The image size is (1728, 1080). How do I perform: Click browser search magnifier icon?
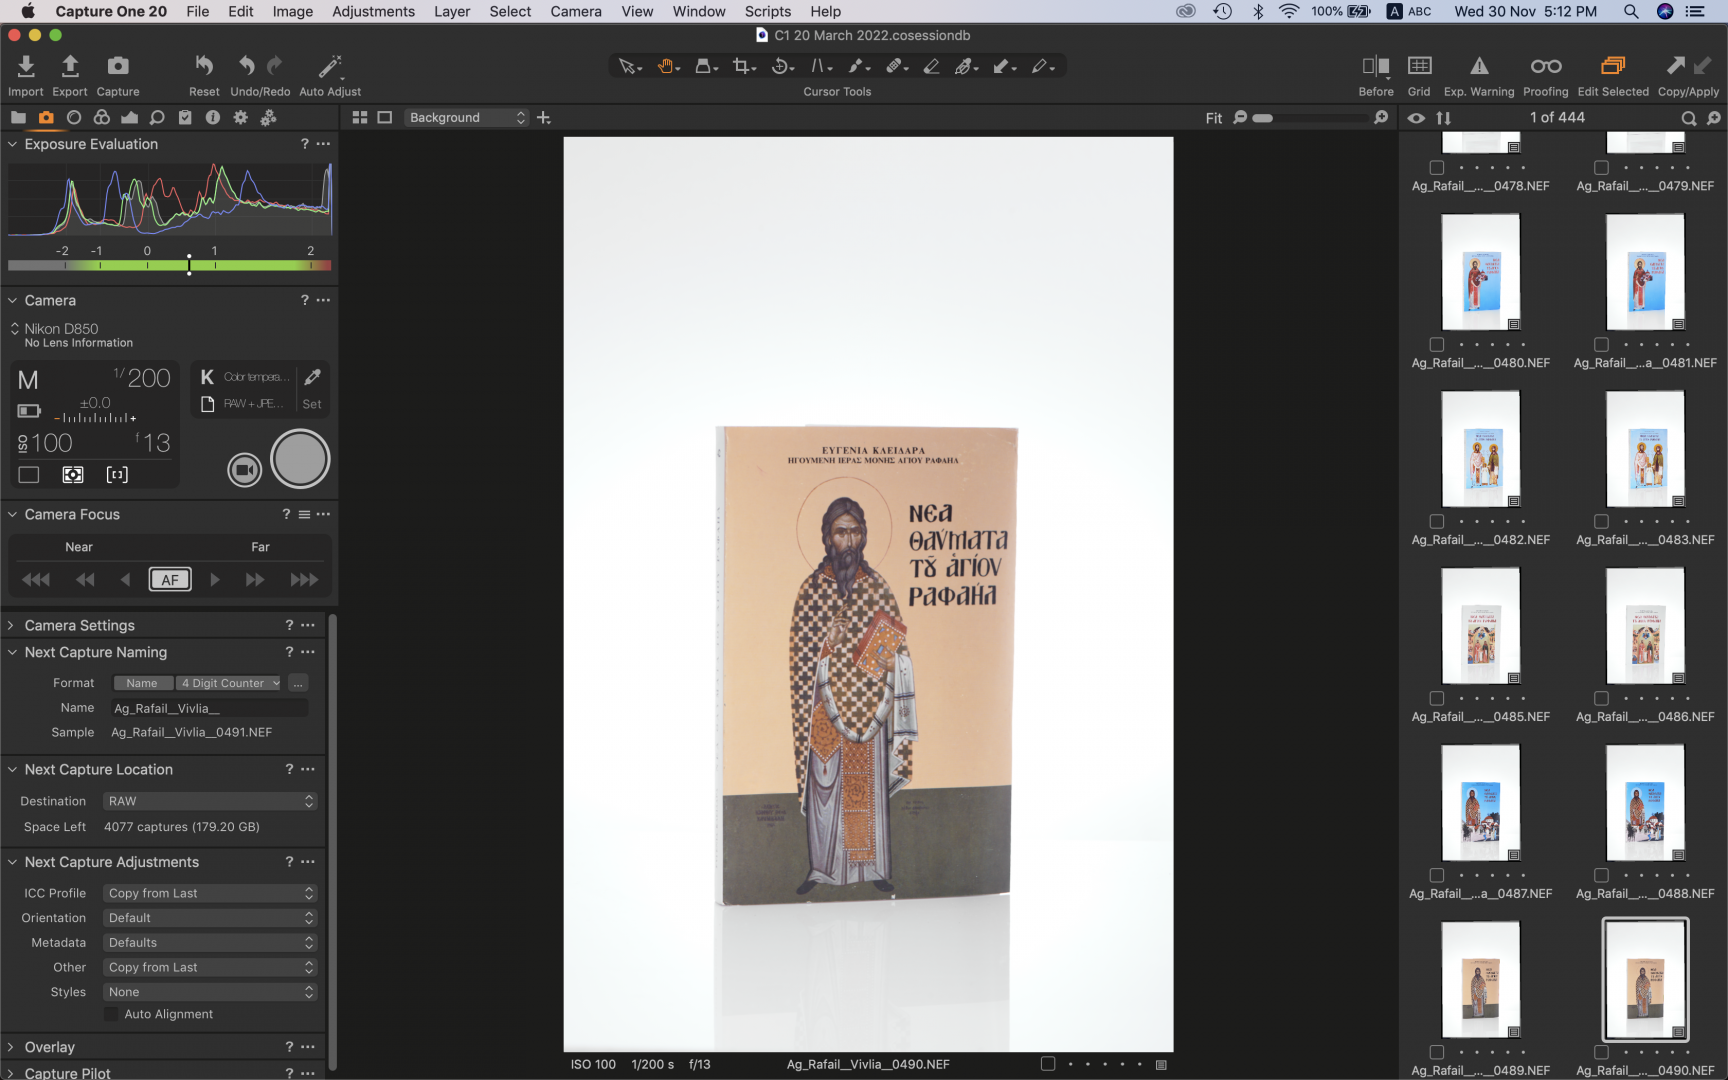pos(1689,118)
